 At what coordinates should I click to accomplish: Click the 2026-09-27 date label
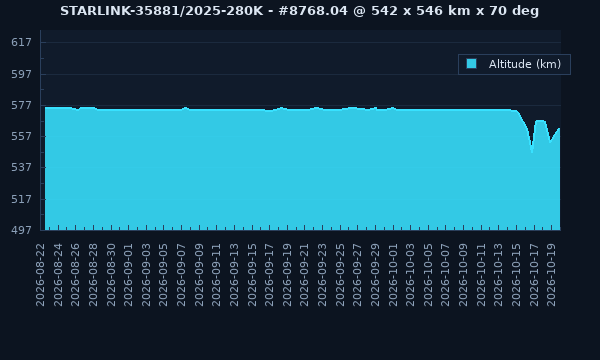[x=357, y=275]
